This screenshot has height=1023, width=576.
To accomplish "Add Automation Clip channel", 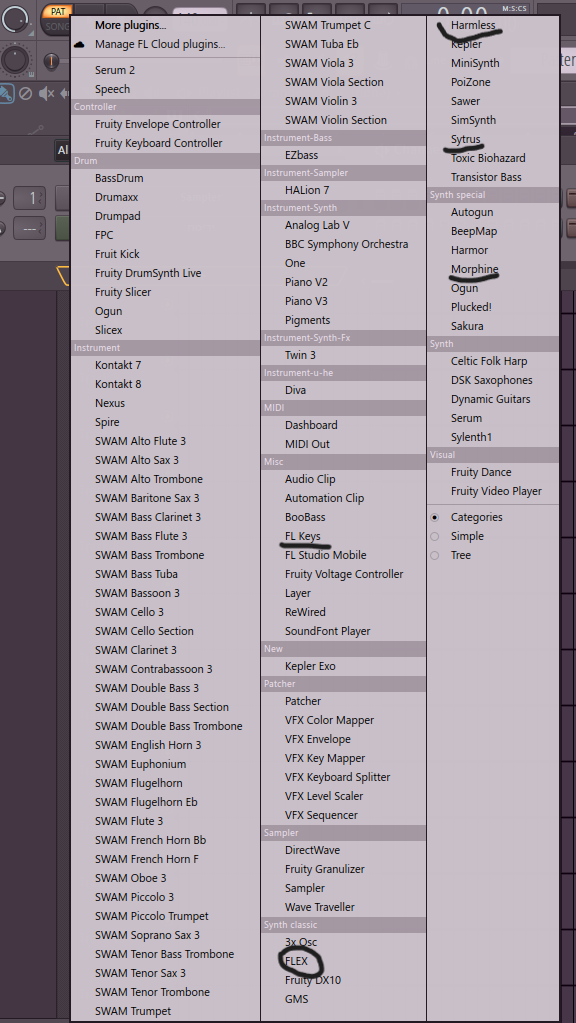I will (x=324, y=498).
